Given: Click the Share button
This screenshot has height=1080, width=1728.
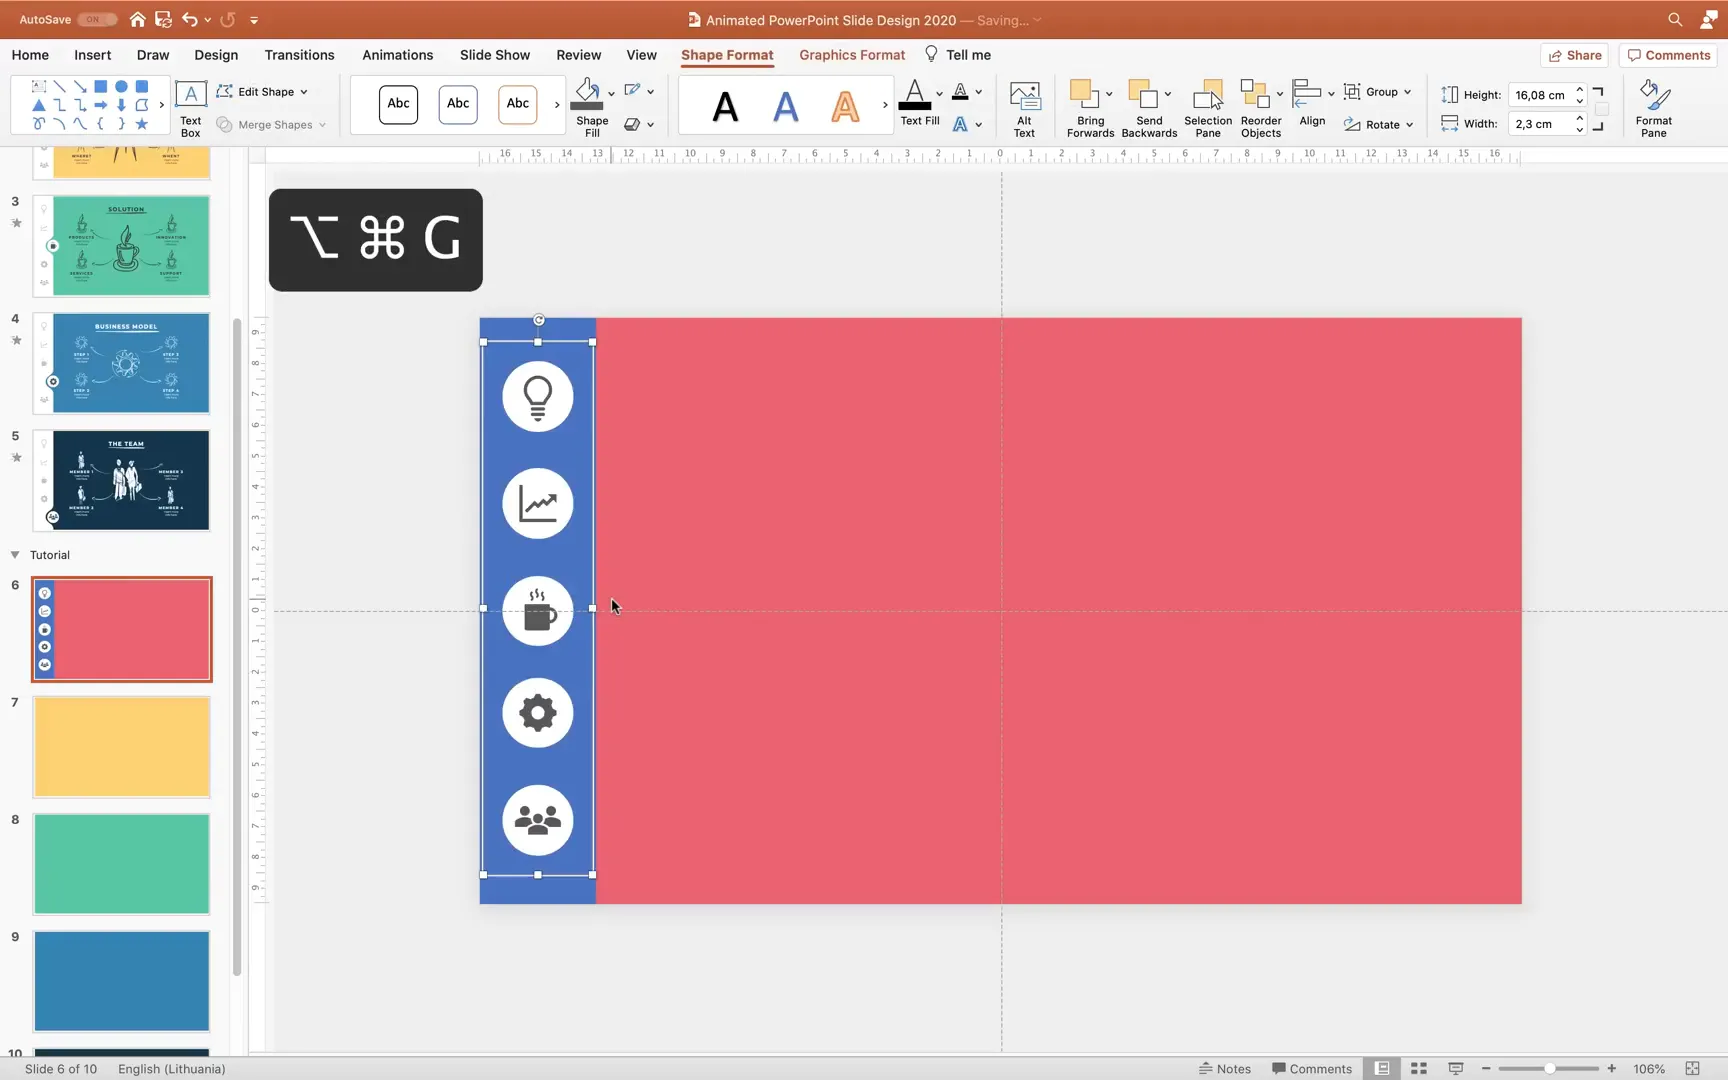Looking at the screenshot, I should click(x=1575, y=55).
